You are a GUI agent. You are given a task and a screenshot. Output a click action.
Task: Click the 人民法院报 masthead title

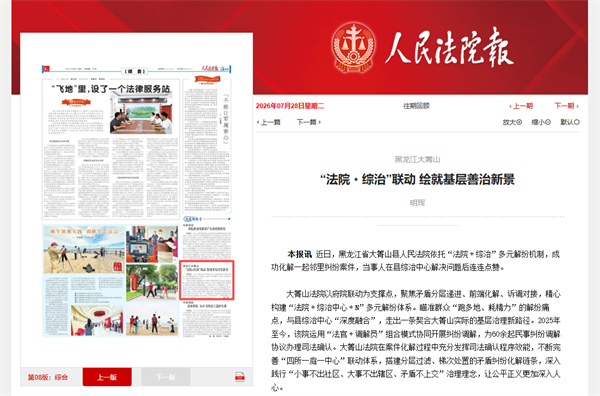click(x=449, y=48)
